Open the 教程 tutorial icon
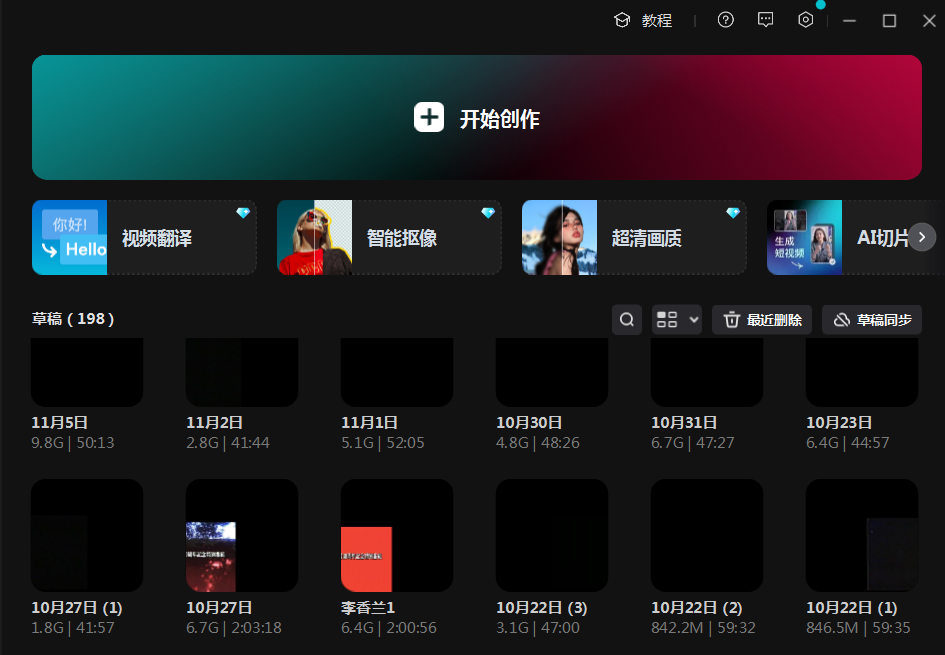945x655 pixels. tap(622, 20)
